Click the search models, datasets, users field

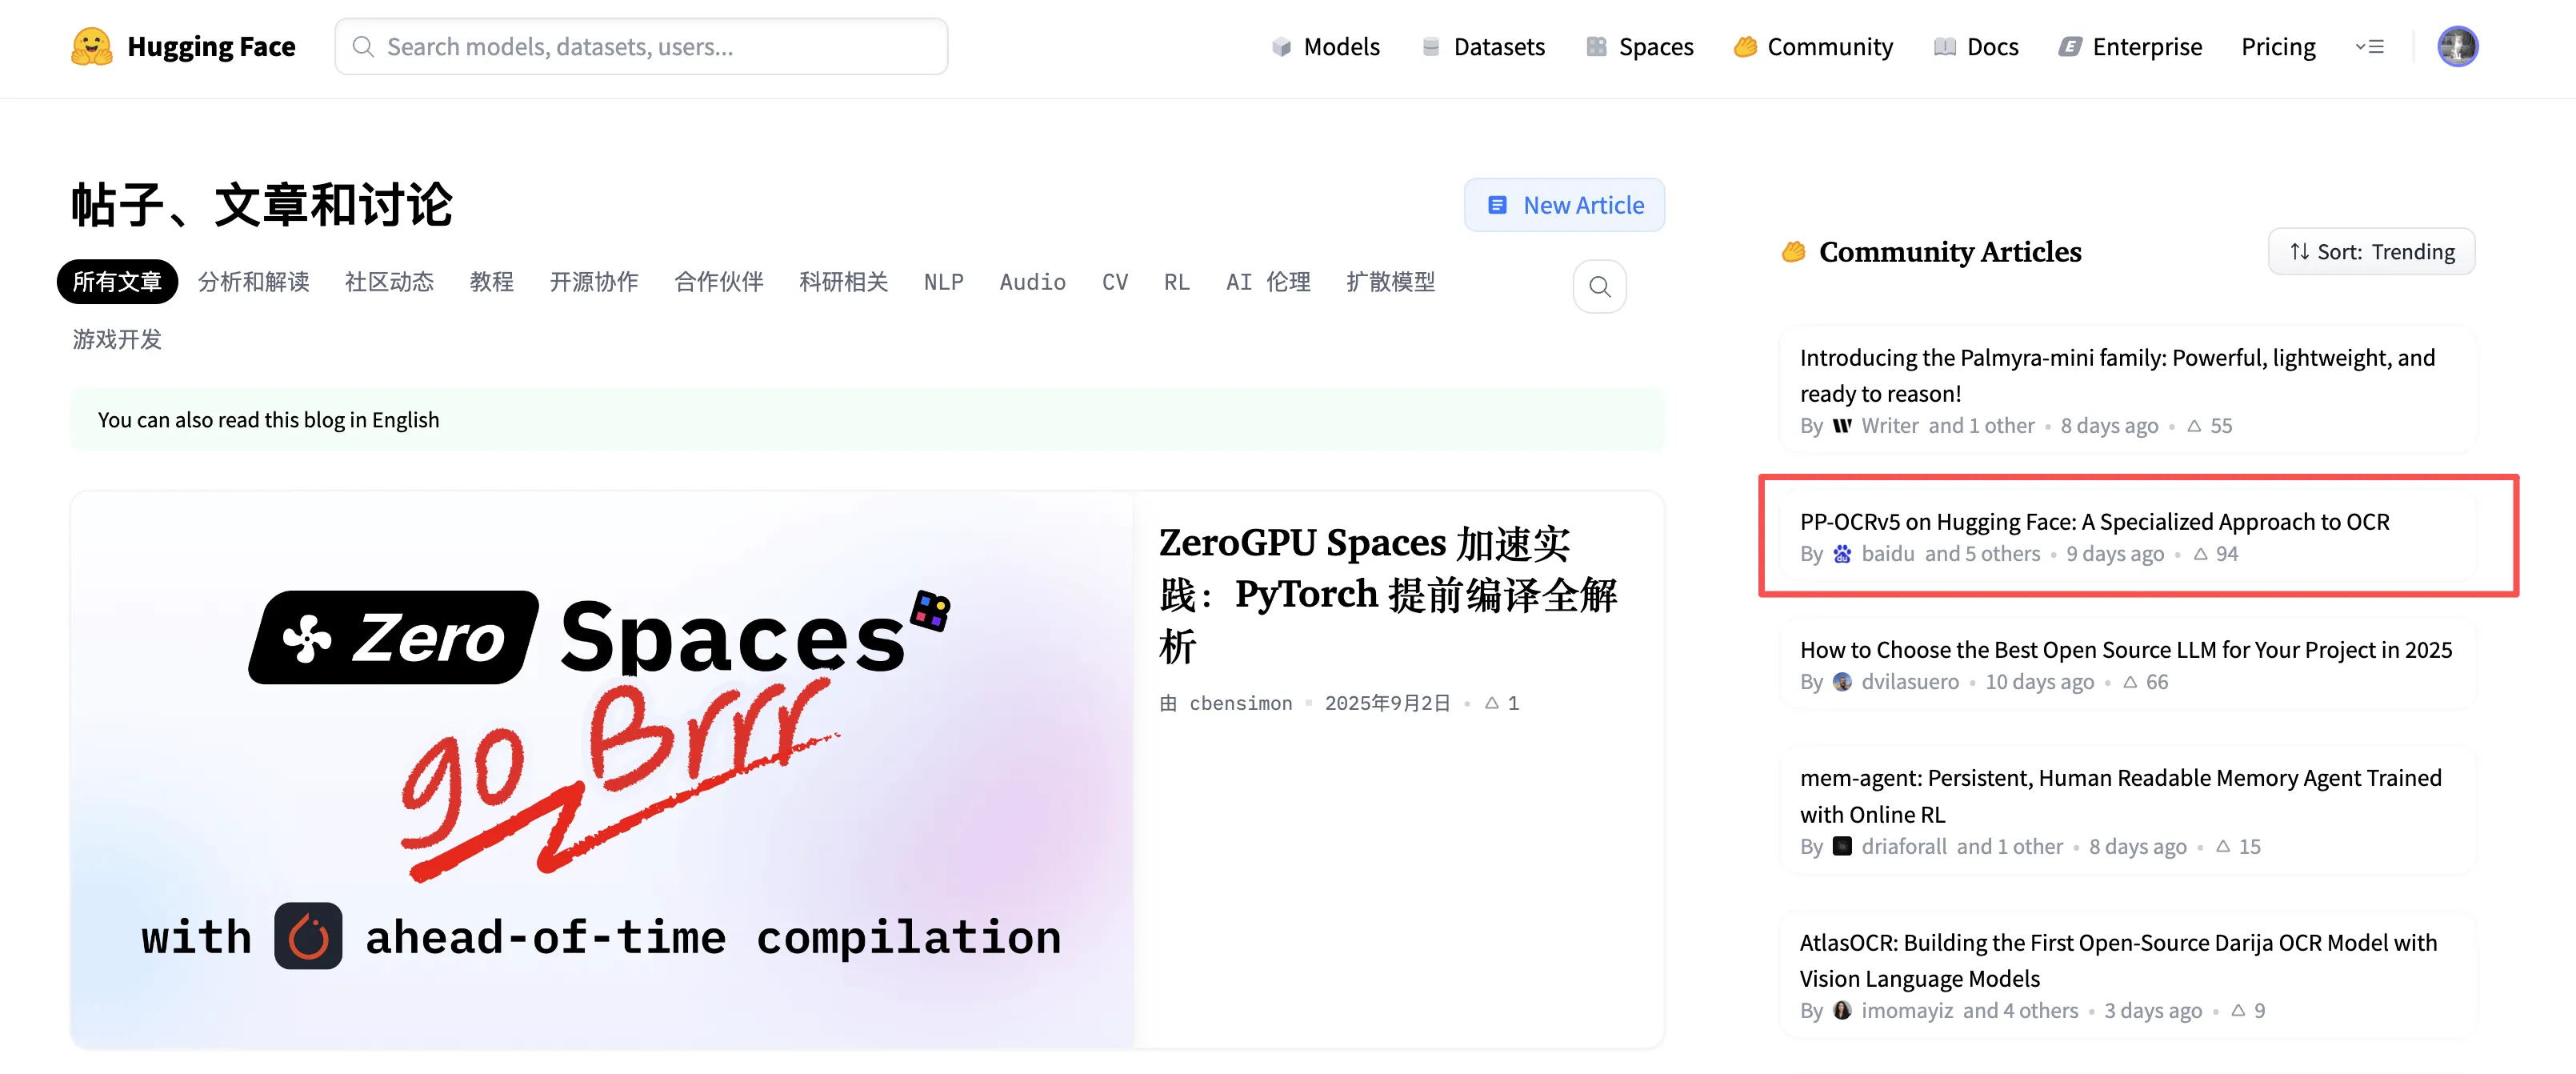(x=641, y=46)
